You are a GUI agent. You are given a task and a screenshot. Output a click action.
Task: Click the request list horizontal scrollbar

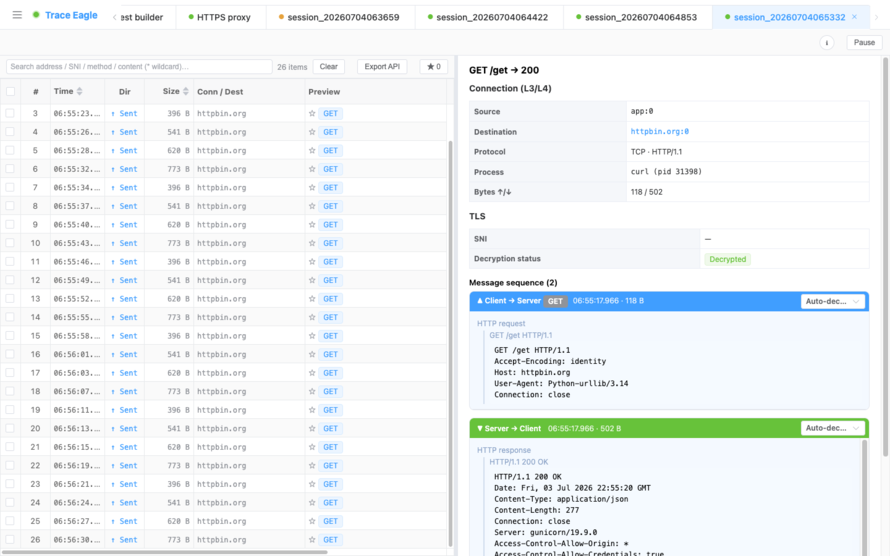click(x=165, y=551)
